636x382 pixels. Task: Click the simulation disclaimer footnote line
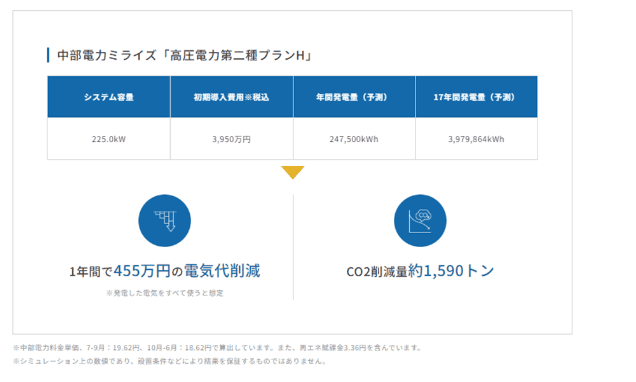tap(170, 361)
